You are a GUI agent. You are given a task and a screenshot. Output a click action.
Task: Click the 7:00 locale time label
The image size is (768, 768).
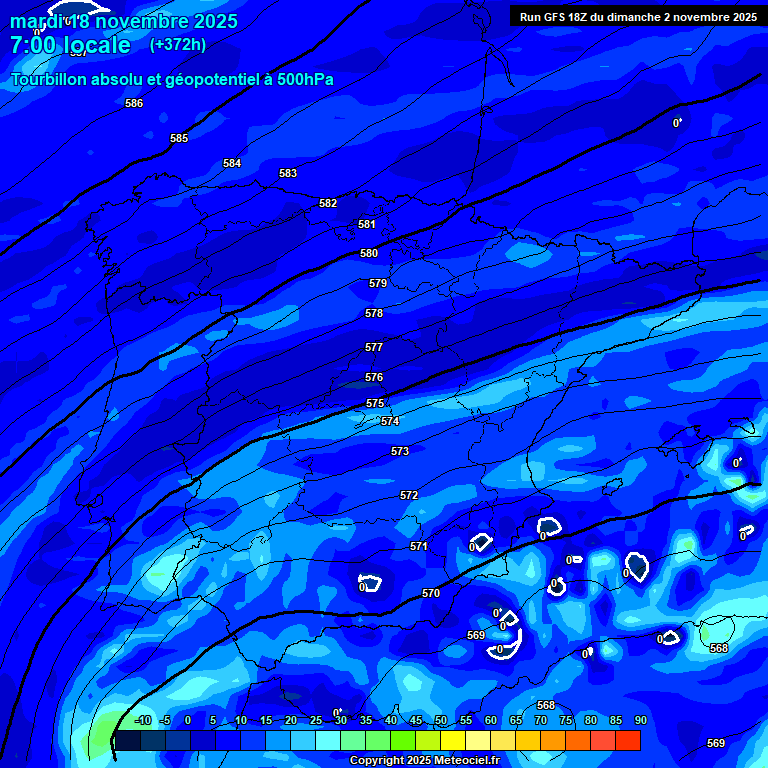point(70,45)
